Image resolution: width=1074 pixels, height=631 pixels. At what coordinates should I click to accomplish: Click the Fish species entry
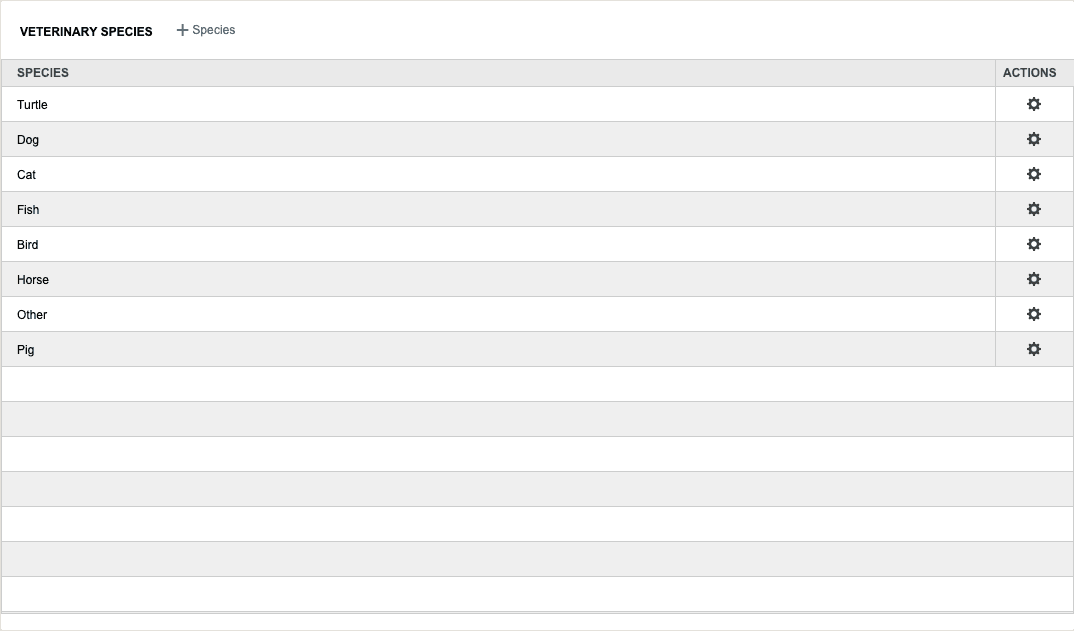[28, 210]
